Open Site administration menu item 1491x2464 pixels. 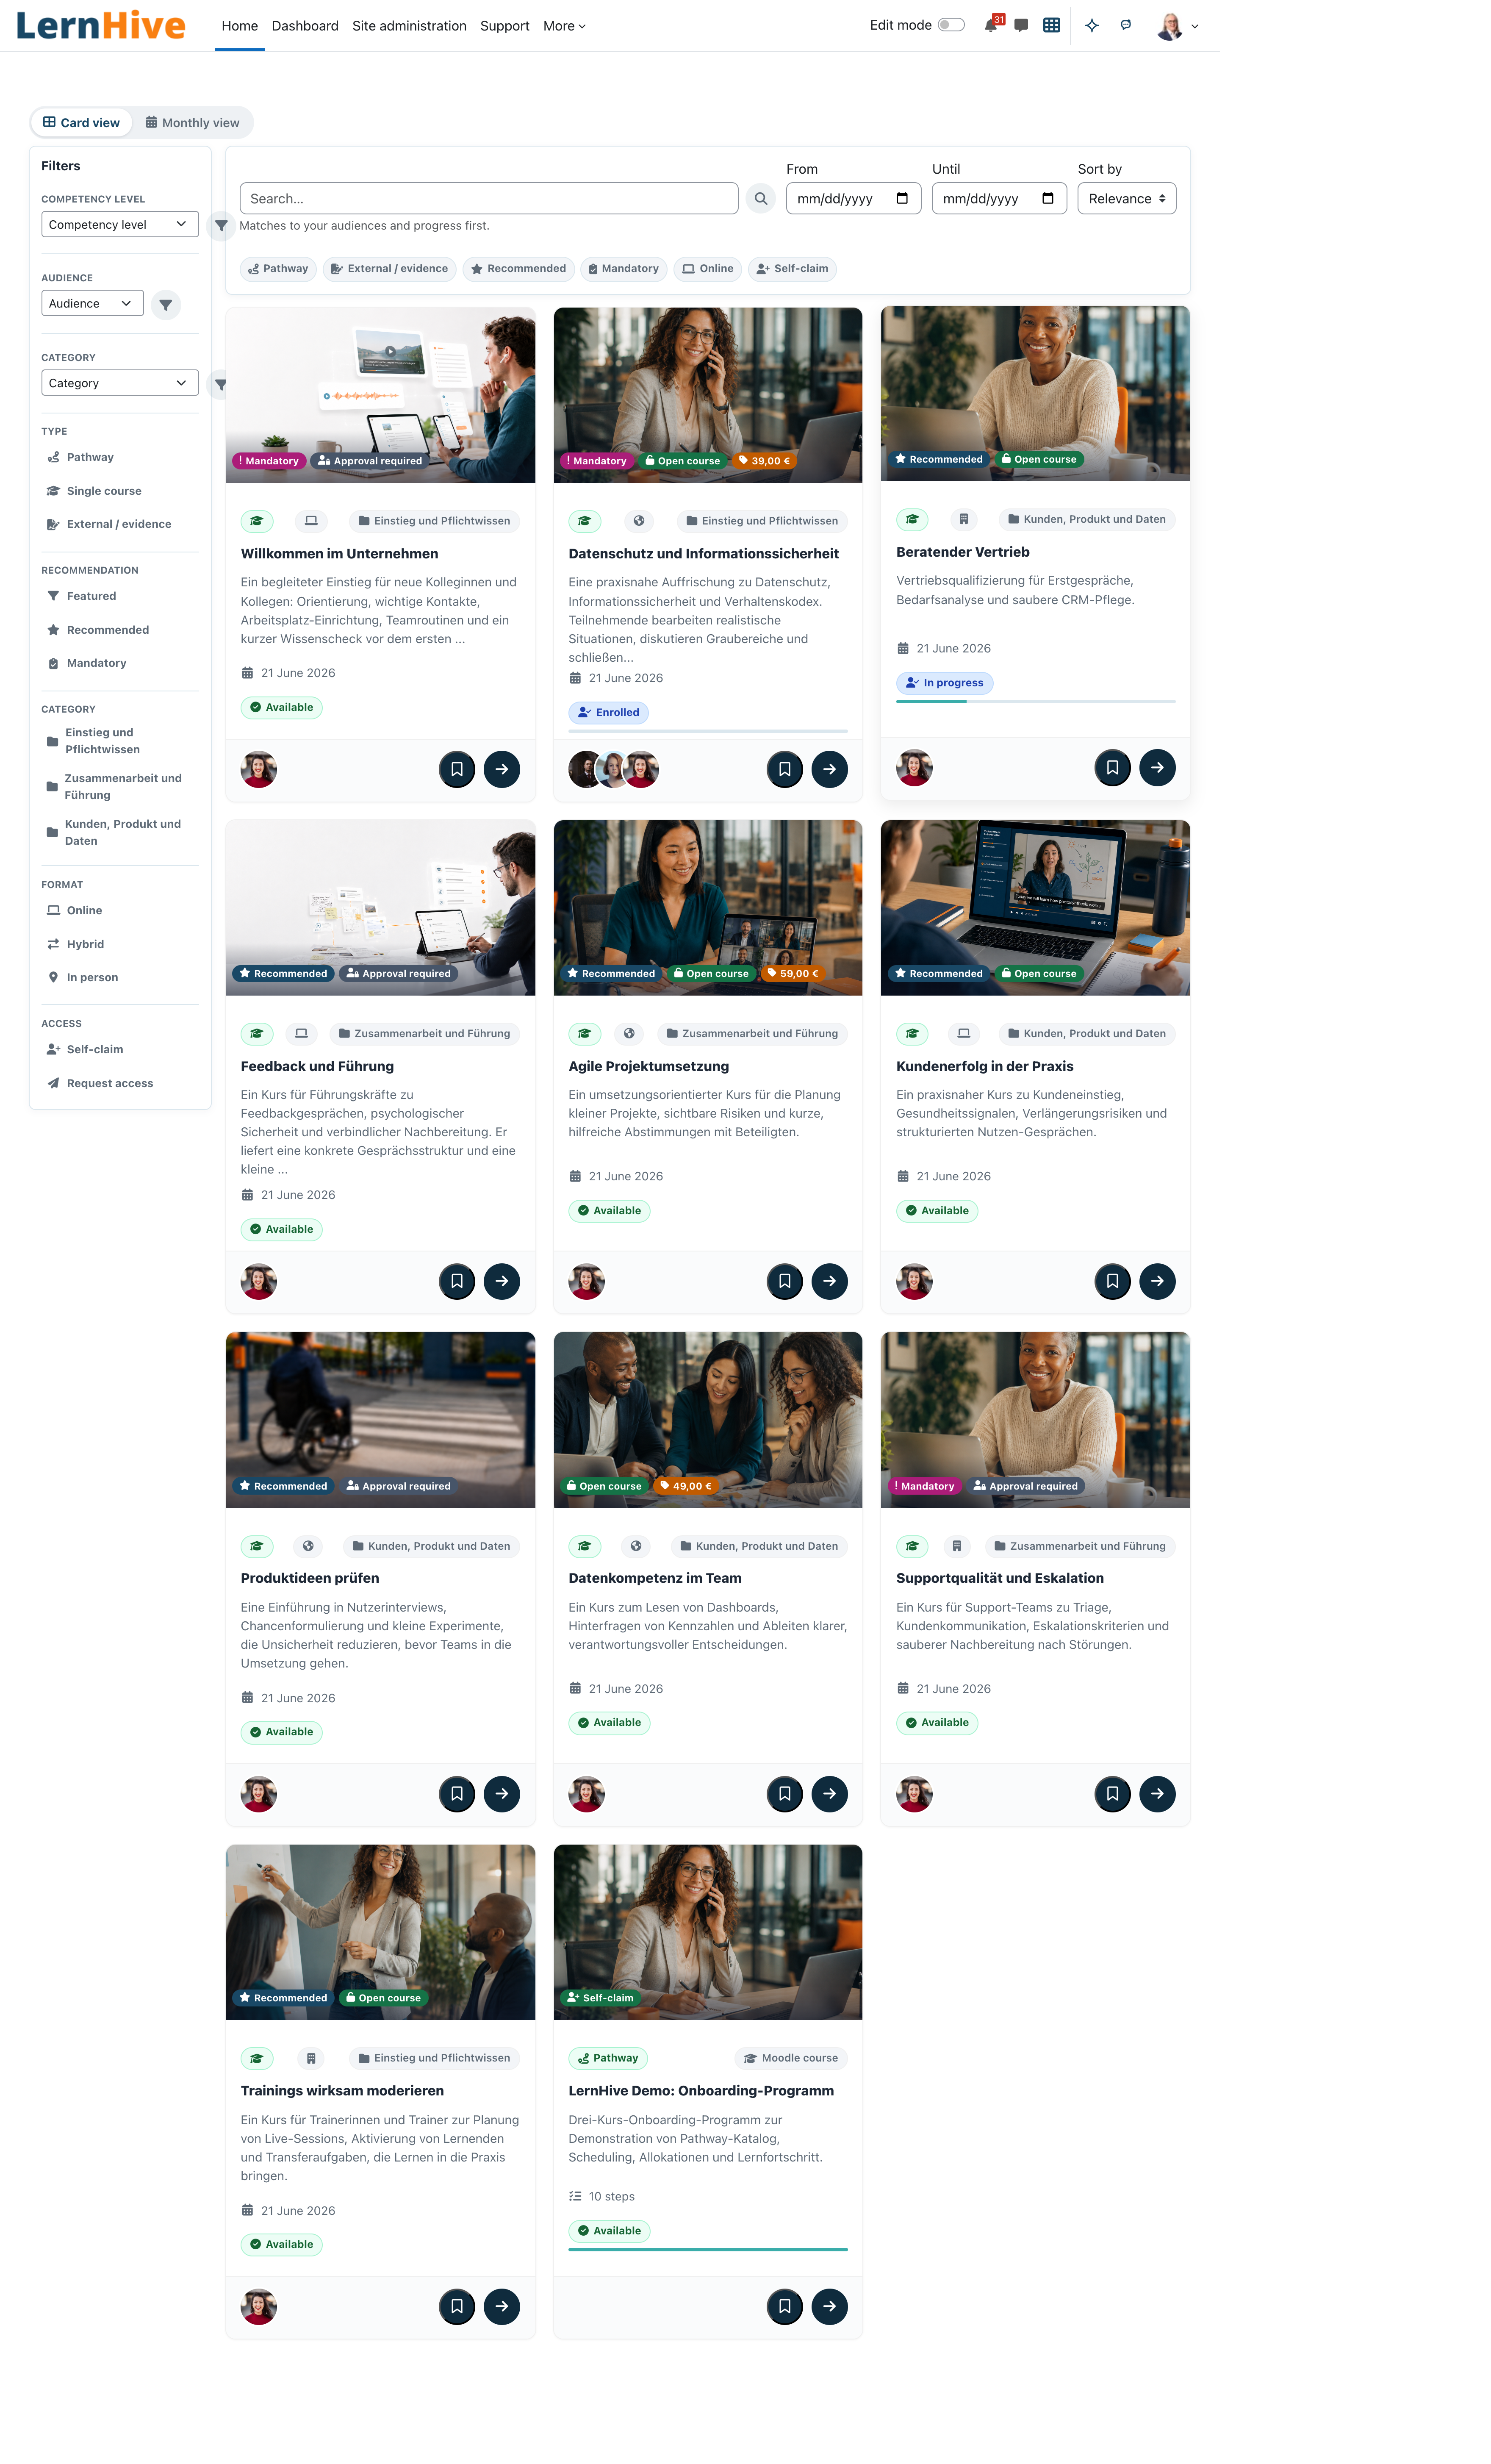[409, 26]
